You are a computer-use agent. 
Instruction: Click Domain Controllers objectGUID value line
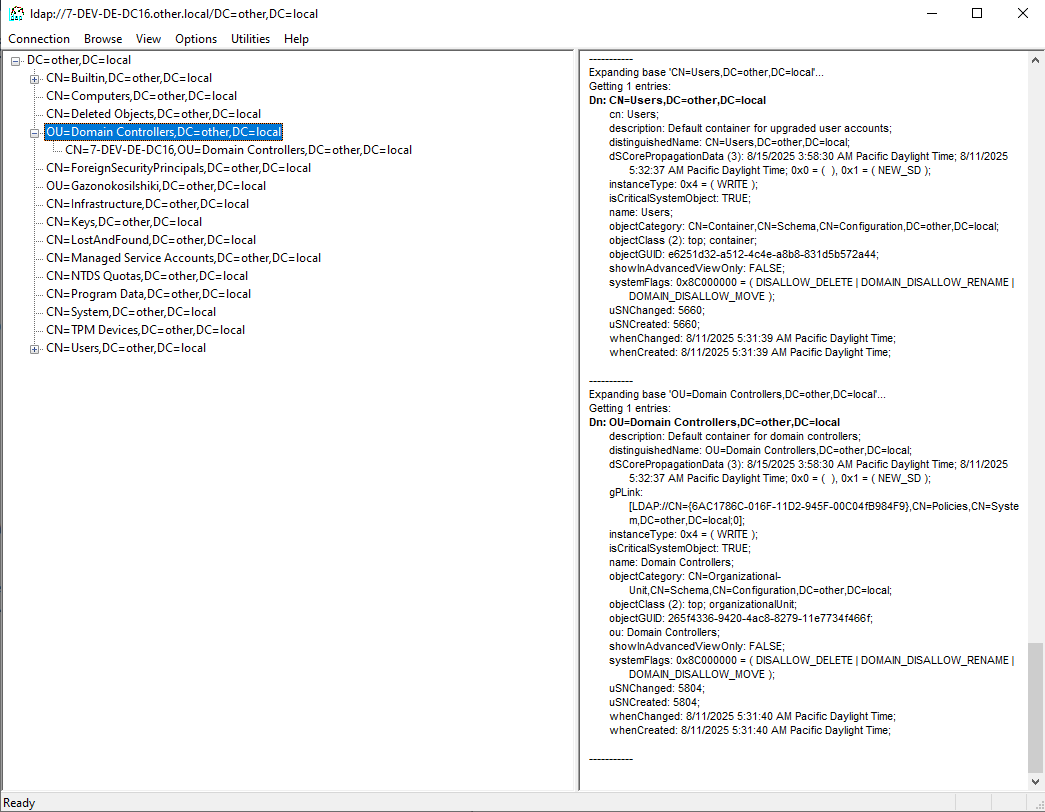(x=740, y=618)
